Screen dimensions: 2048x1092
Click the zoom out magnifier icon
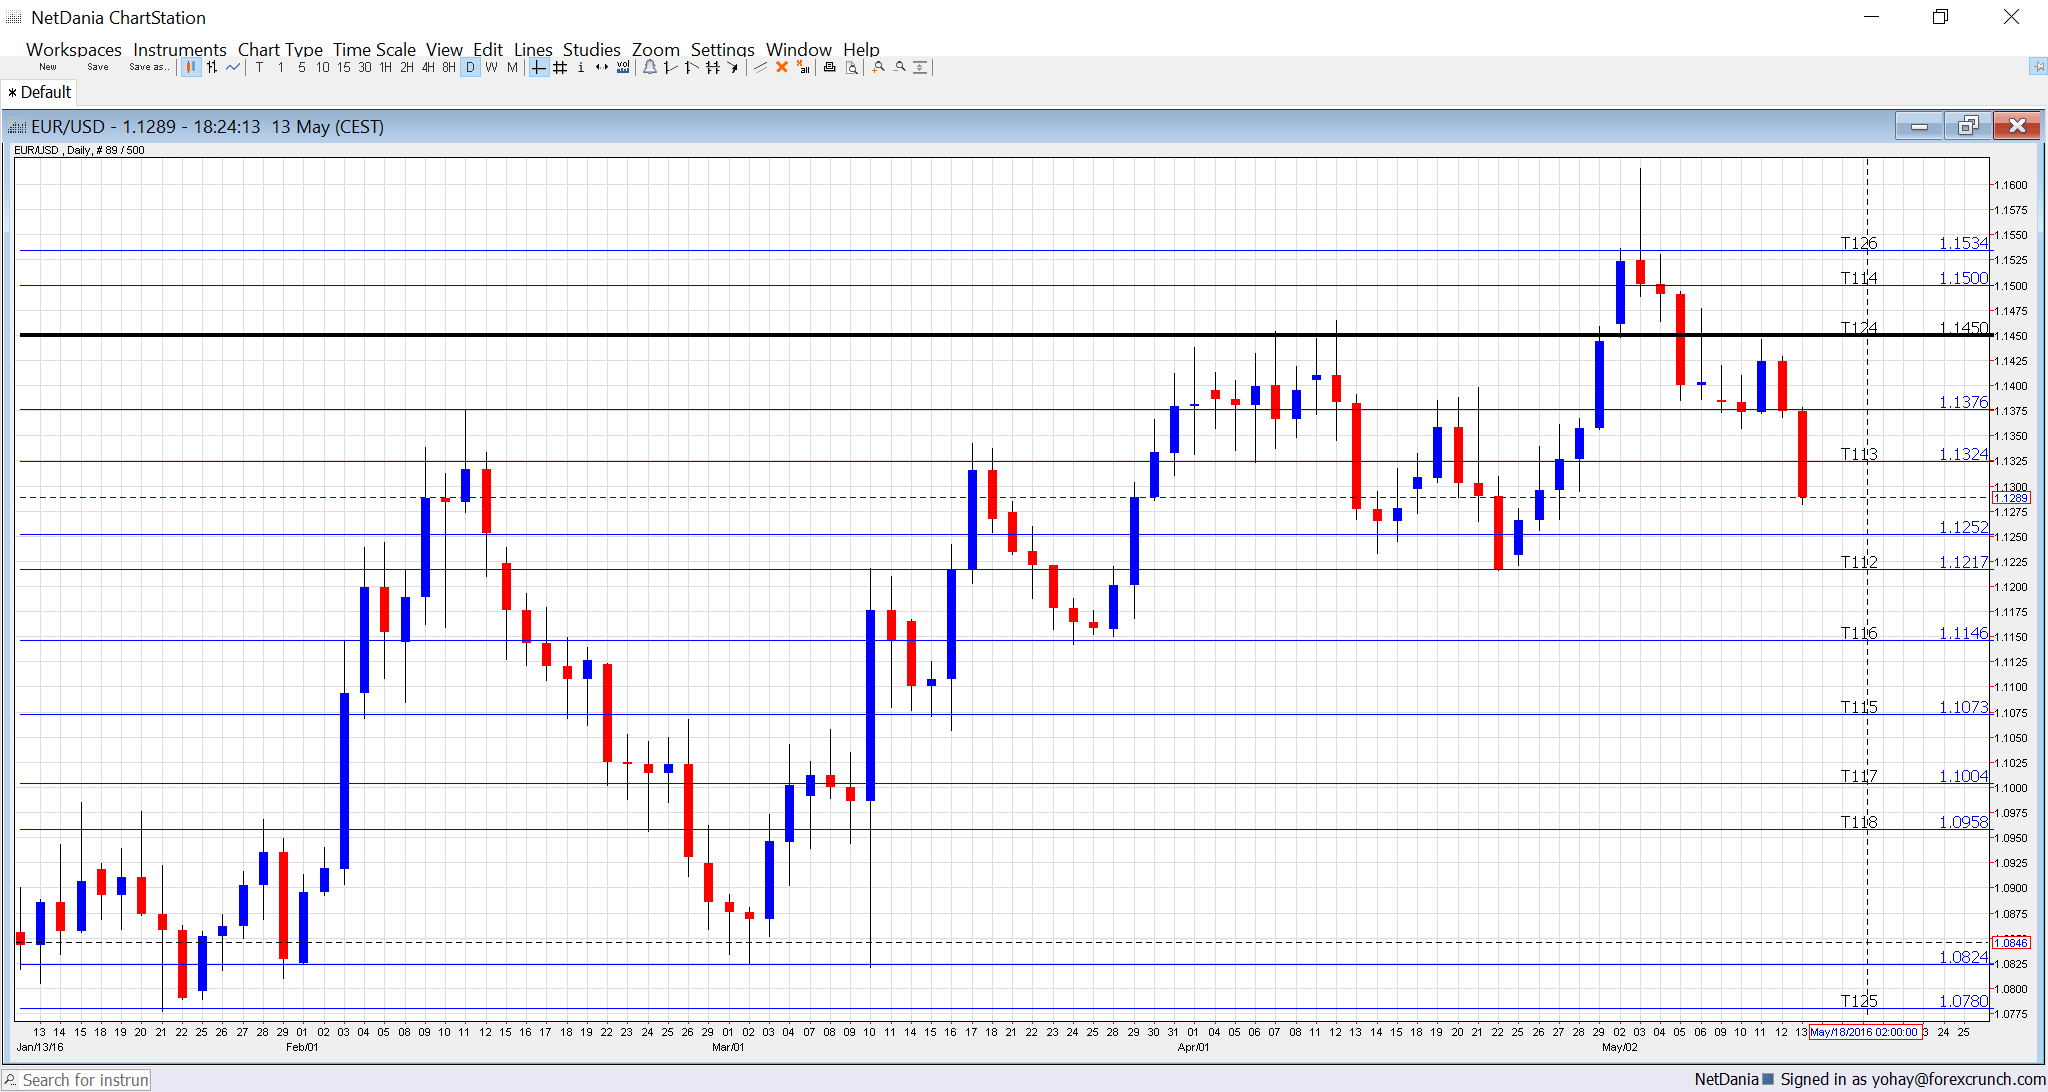tap(899, 67)
